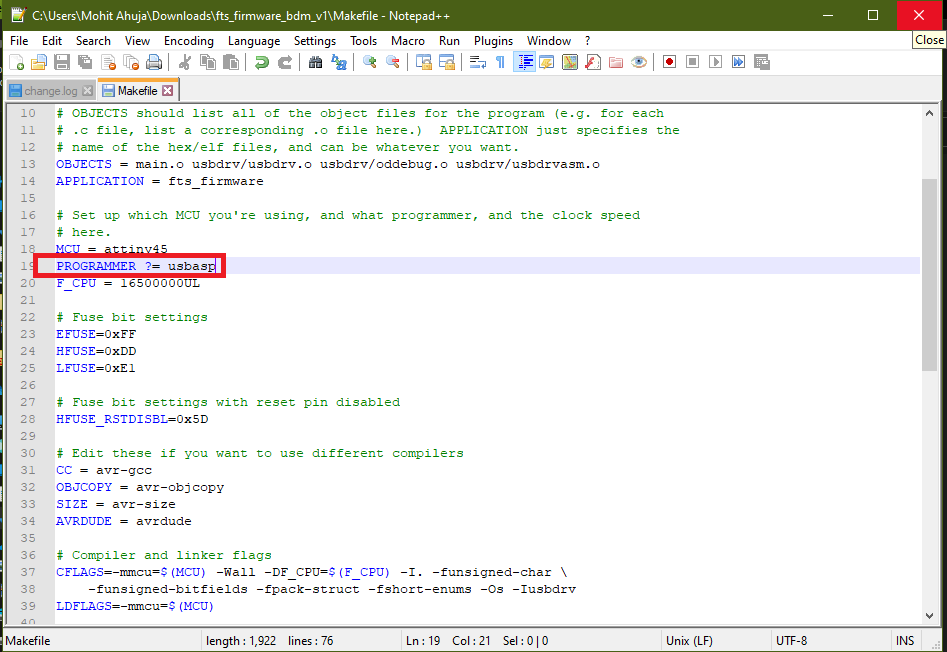Toggle INS insert mode in status bar
947x652 pixels.
[x=905, y=641]
